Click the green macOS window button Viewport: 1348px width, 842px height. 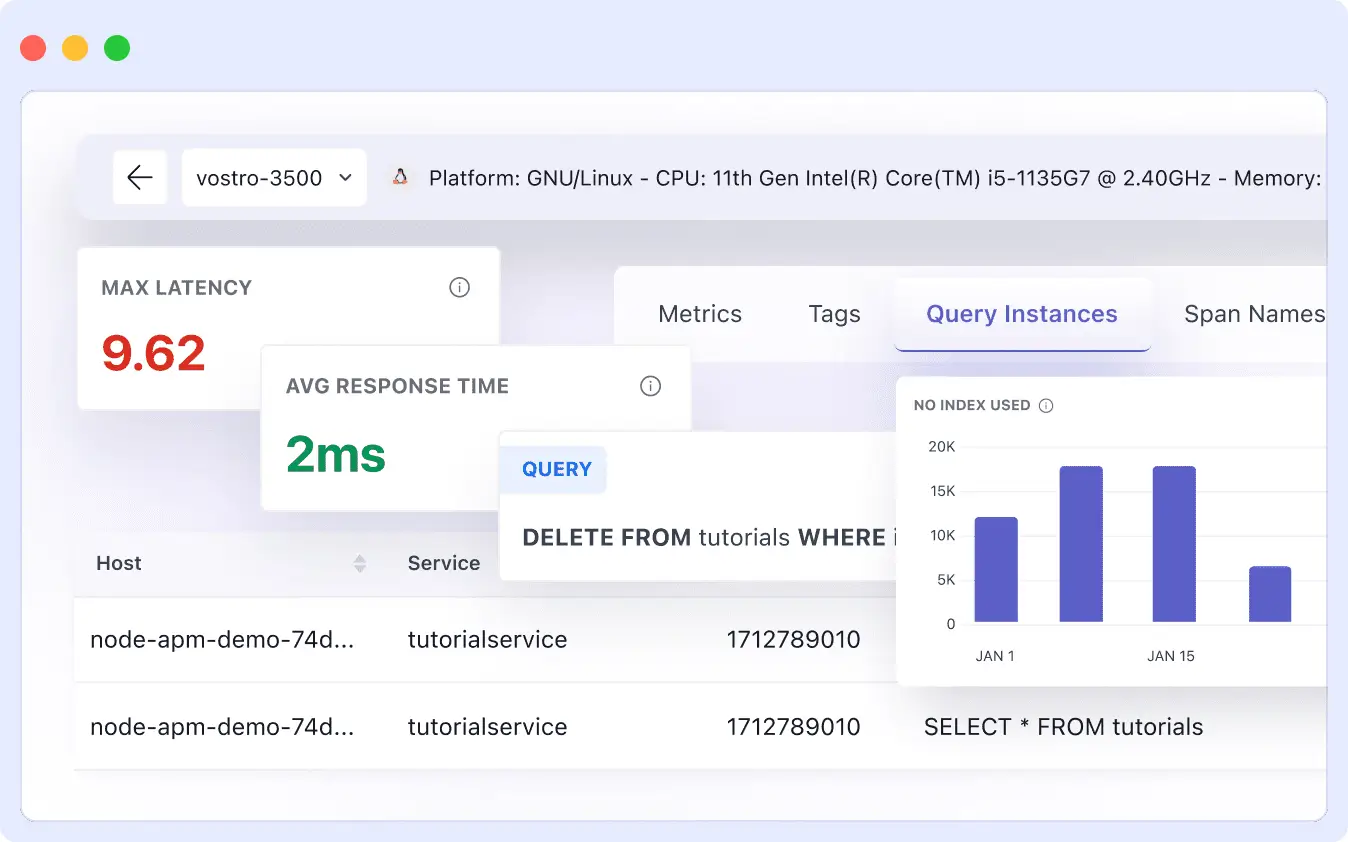click(117, 47)
